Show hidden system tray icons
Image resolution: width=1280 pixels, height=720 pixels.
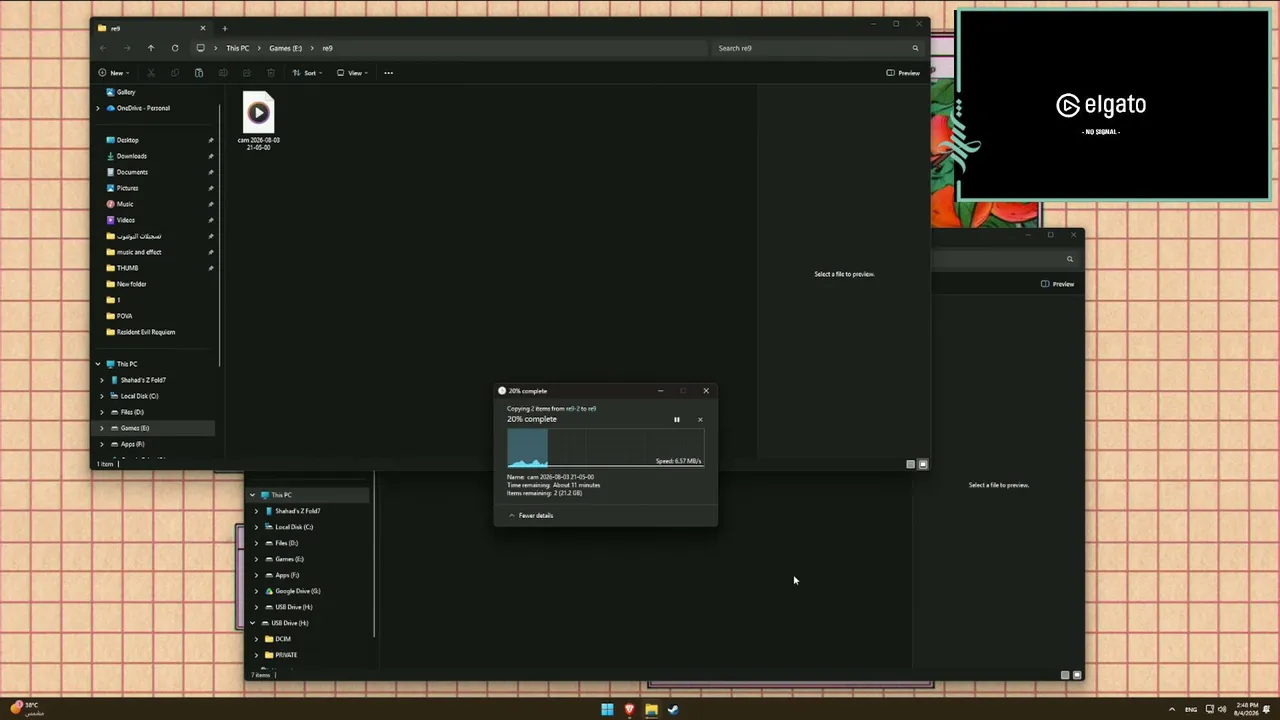click(1172, 710)
